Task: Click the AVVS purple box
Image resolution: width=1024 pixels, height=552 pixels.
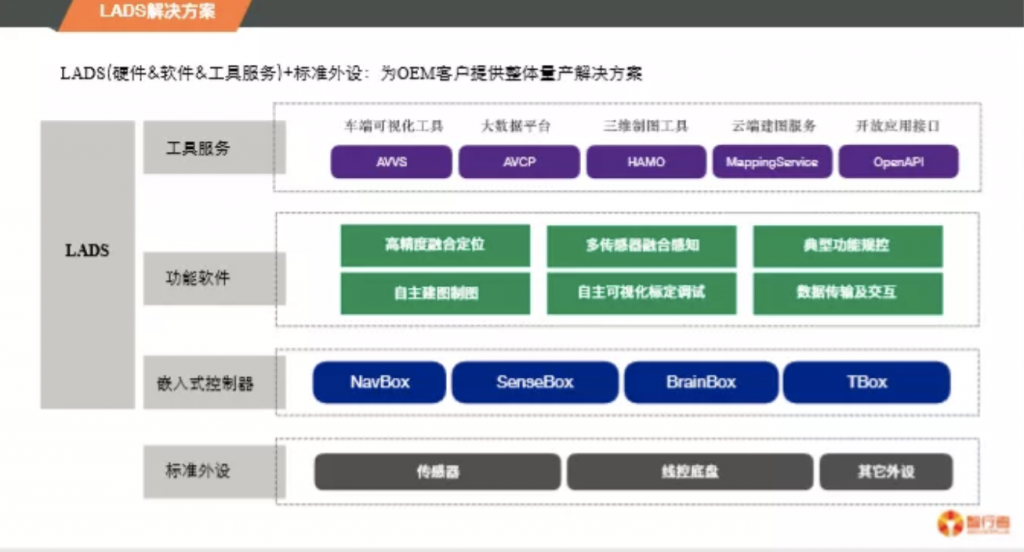Action: [x=391, y=162]
